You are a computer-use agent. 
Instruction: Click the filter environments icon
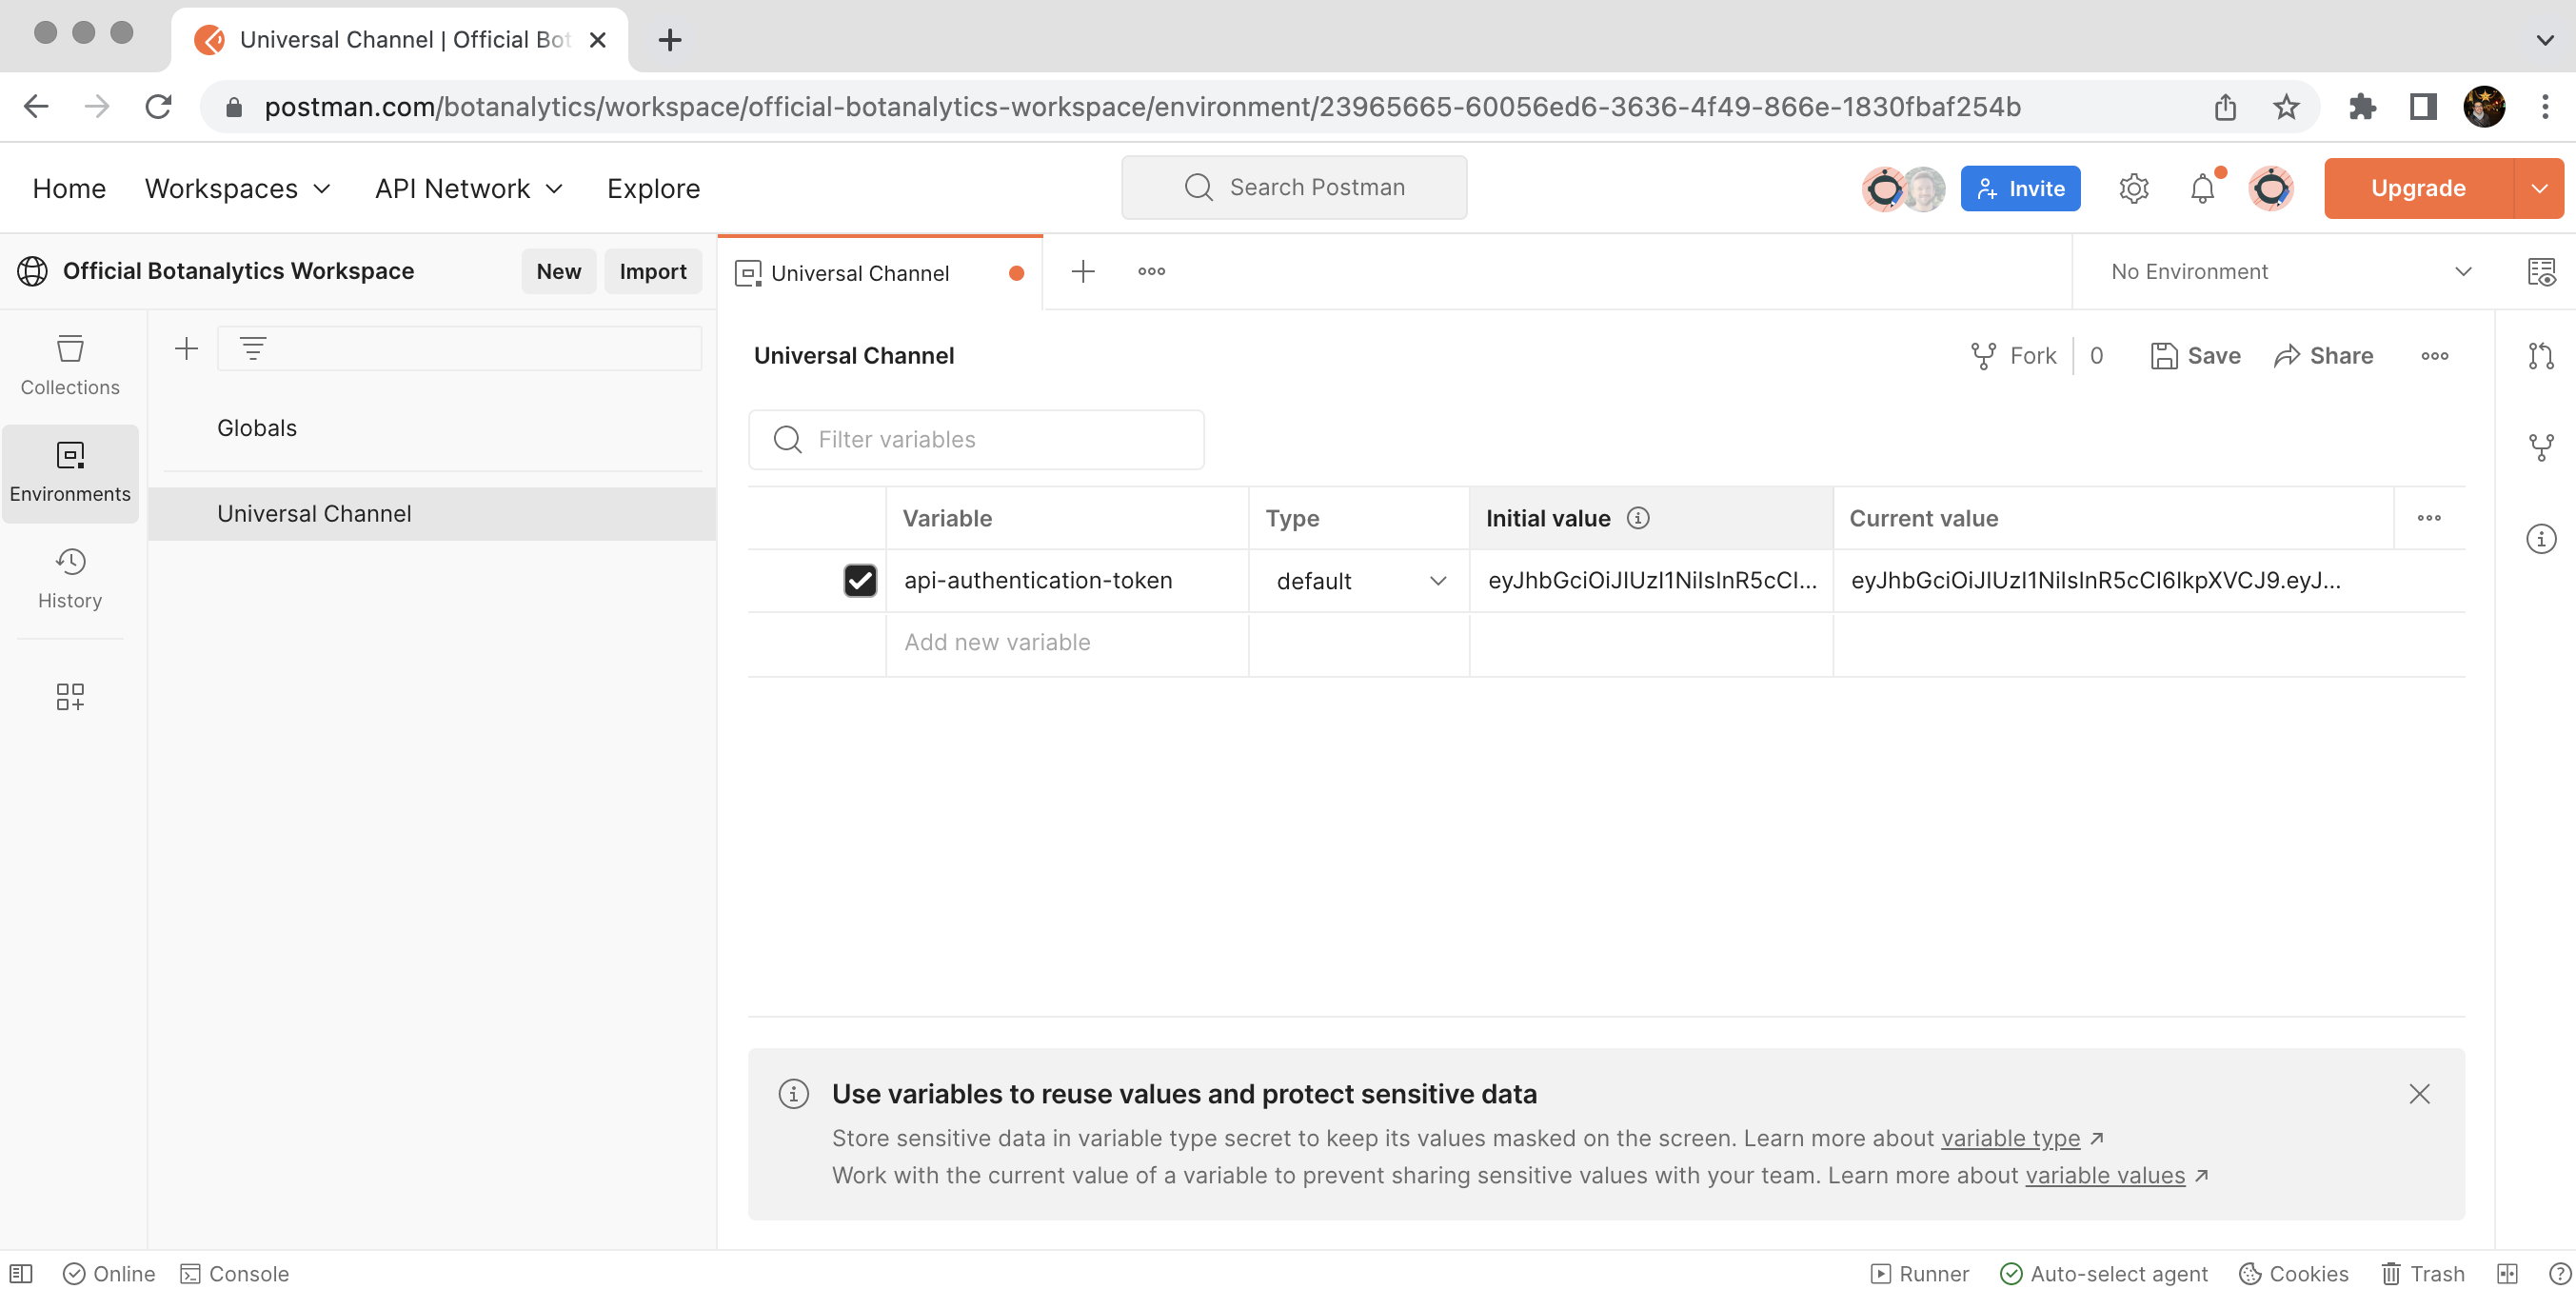253,348
